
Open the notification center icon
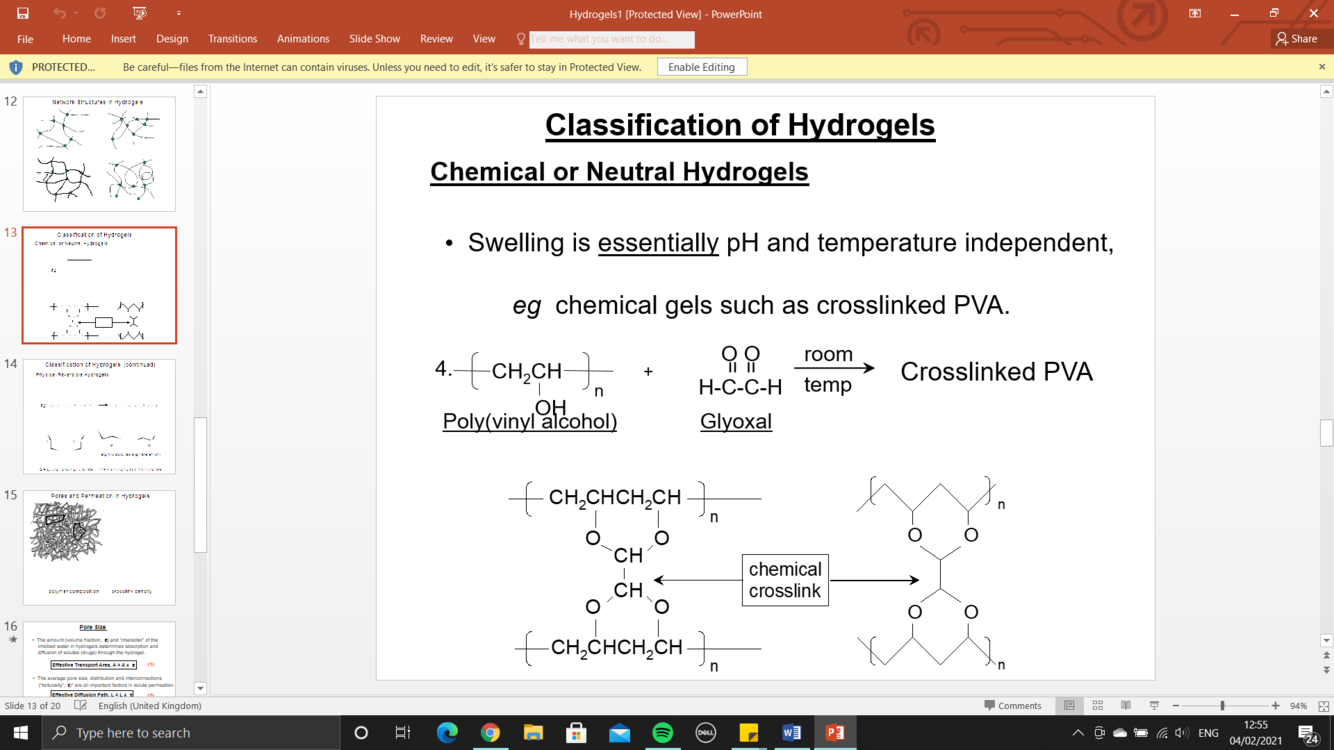tap(1309, 733)
